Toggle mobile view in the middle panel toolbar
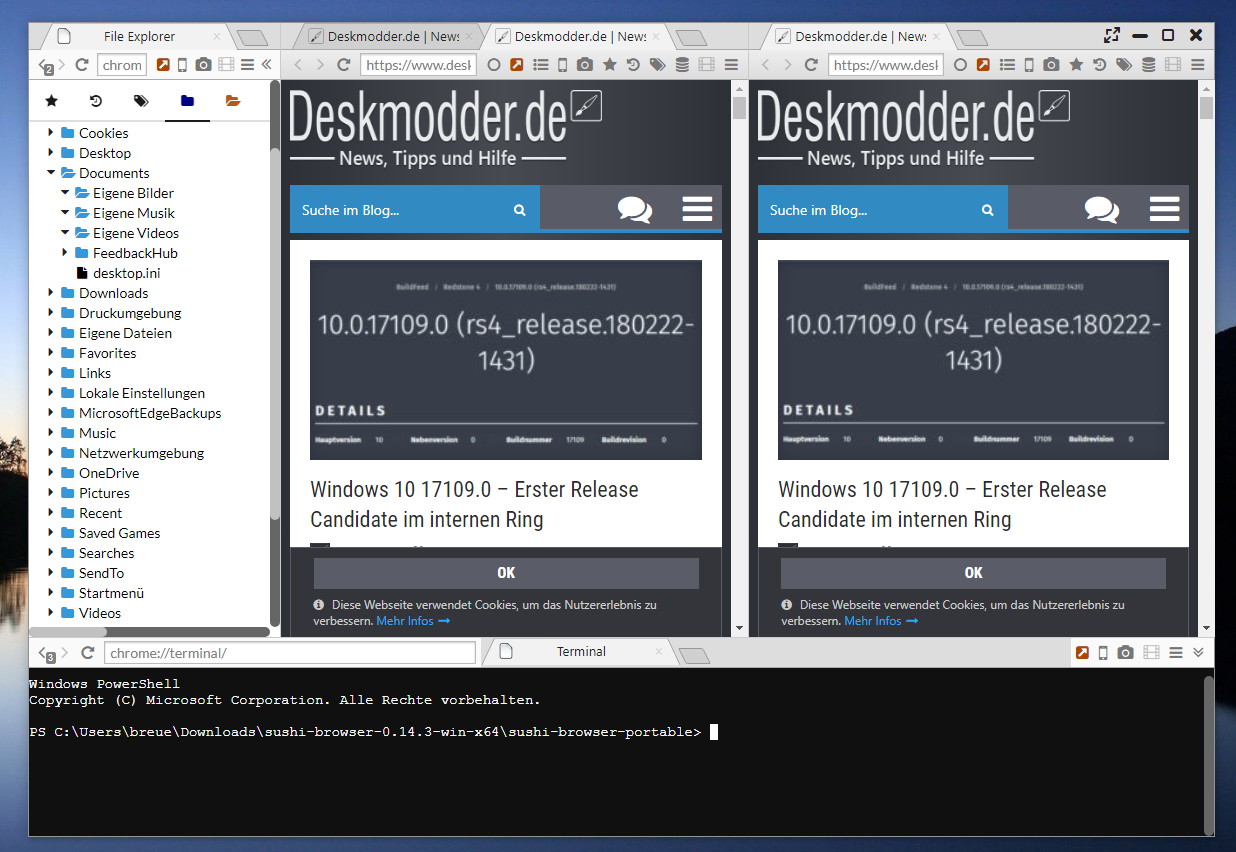 [562, 65]
